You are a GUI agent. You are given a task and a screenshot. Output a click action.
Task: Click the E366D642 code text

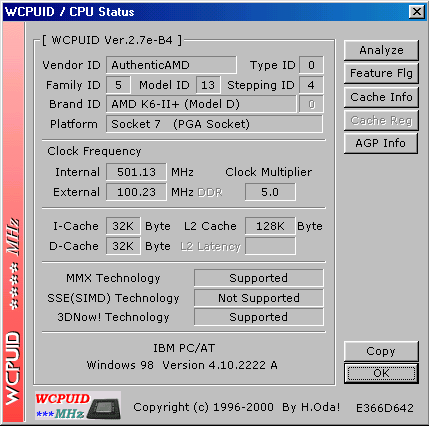pos(385,408)
